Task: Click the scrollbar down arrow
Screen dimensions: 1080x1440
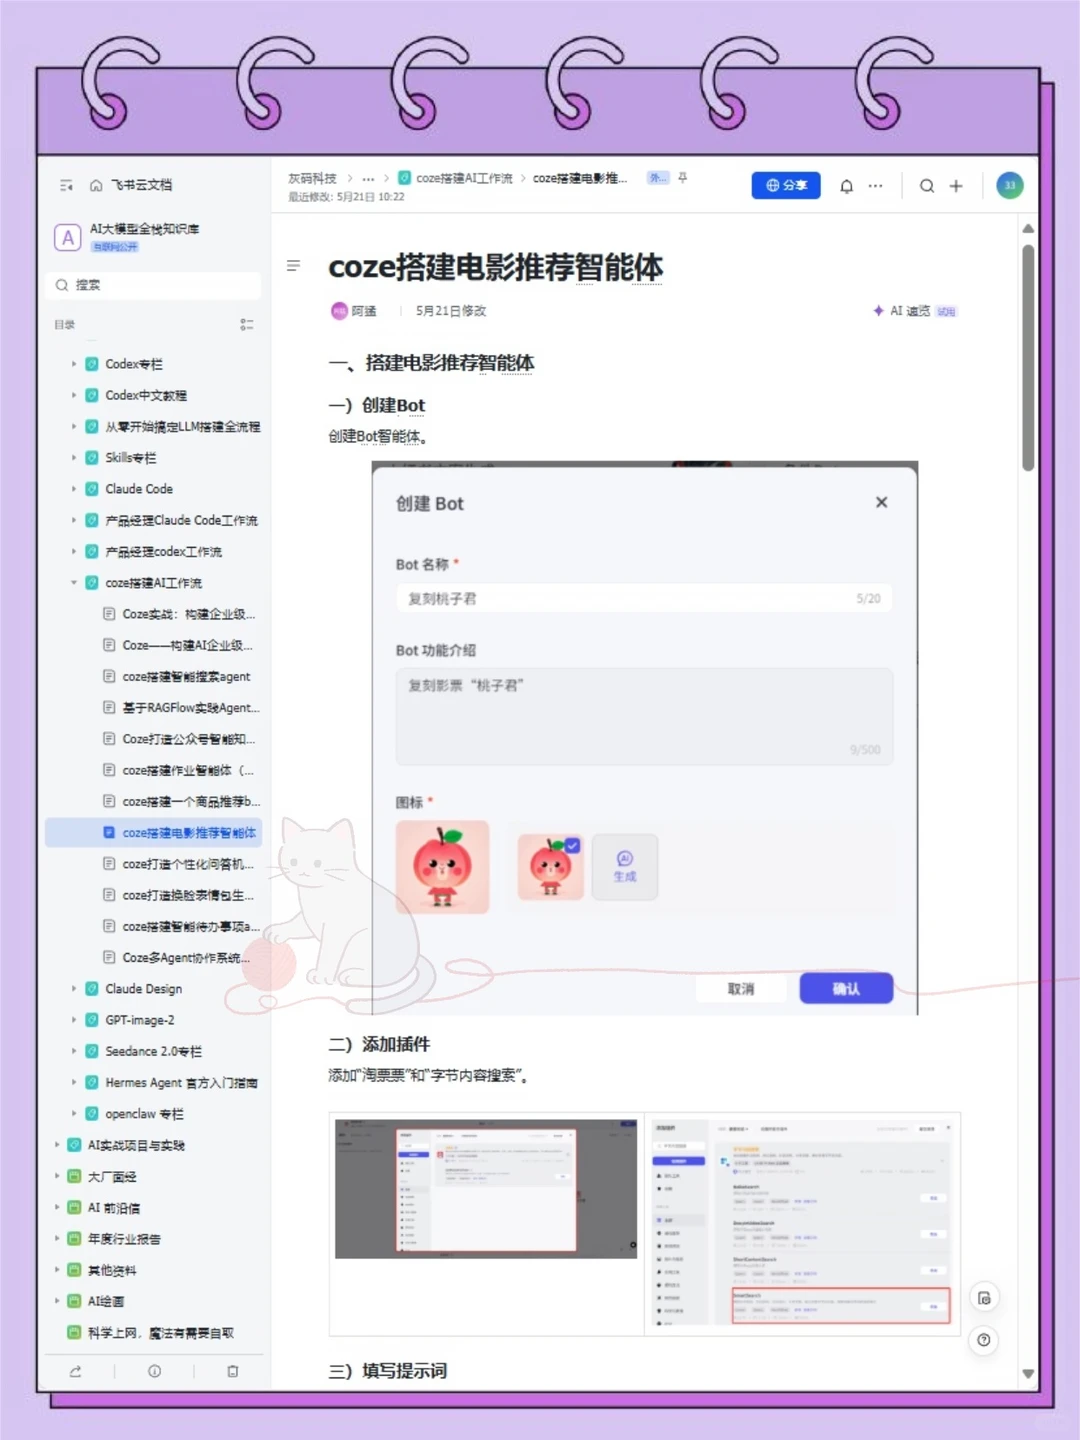Action: (x=1028, y=1374)
